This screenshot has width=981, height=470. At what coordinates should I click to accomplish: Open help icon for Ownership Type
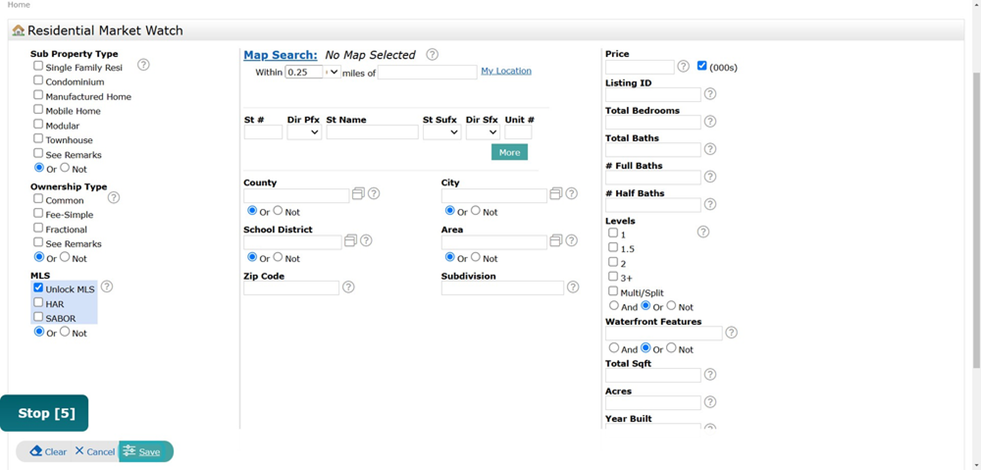point(113,198)
